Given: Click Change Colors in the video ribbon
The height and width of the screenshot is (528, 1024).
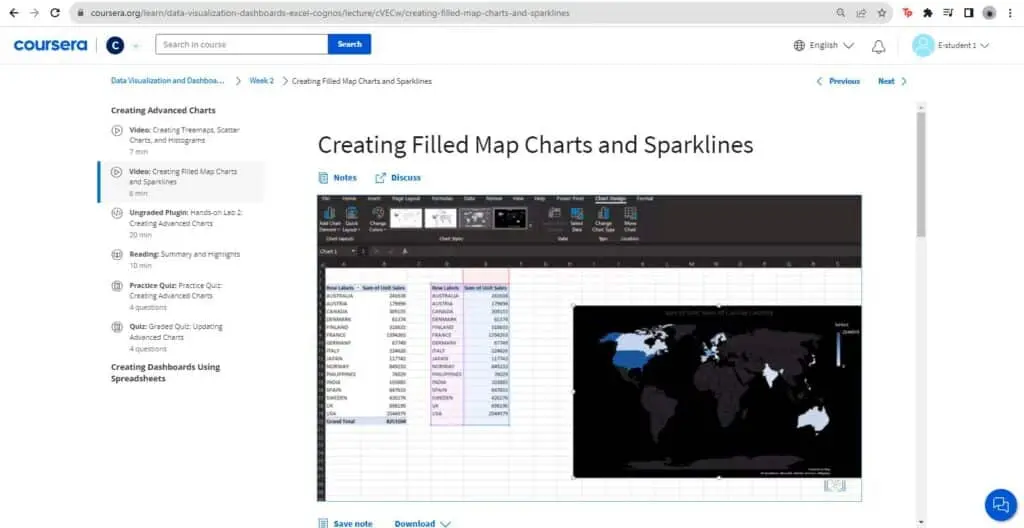Looking at the screenshot, I should coord(377,220).
